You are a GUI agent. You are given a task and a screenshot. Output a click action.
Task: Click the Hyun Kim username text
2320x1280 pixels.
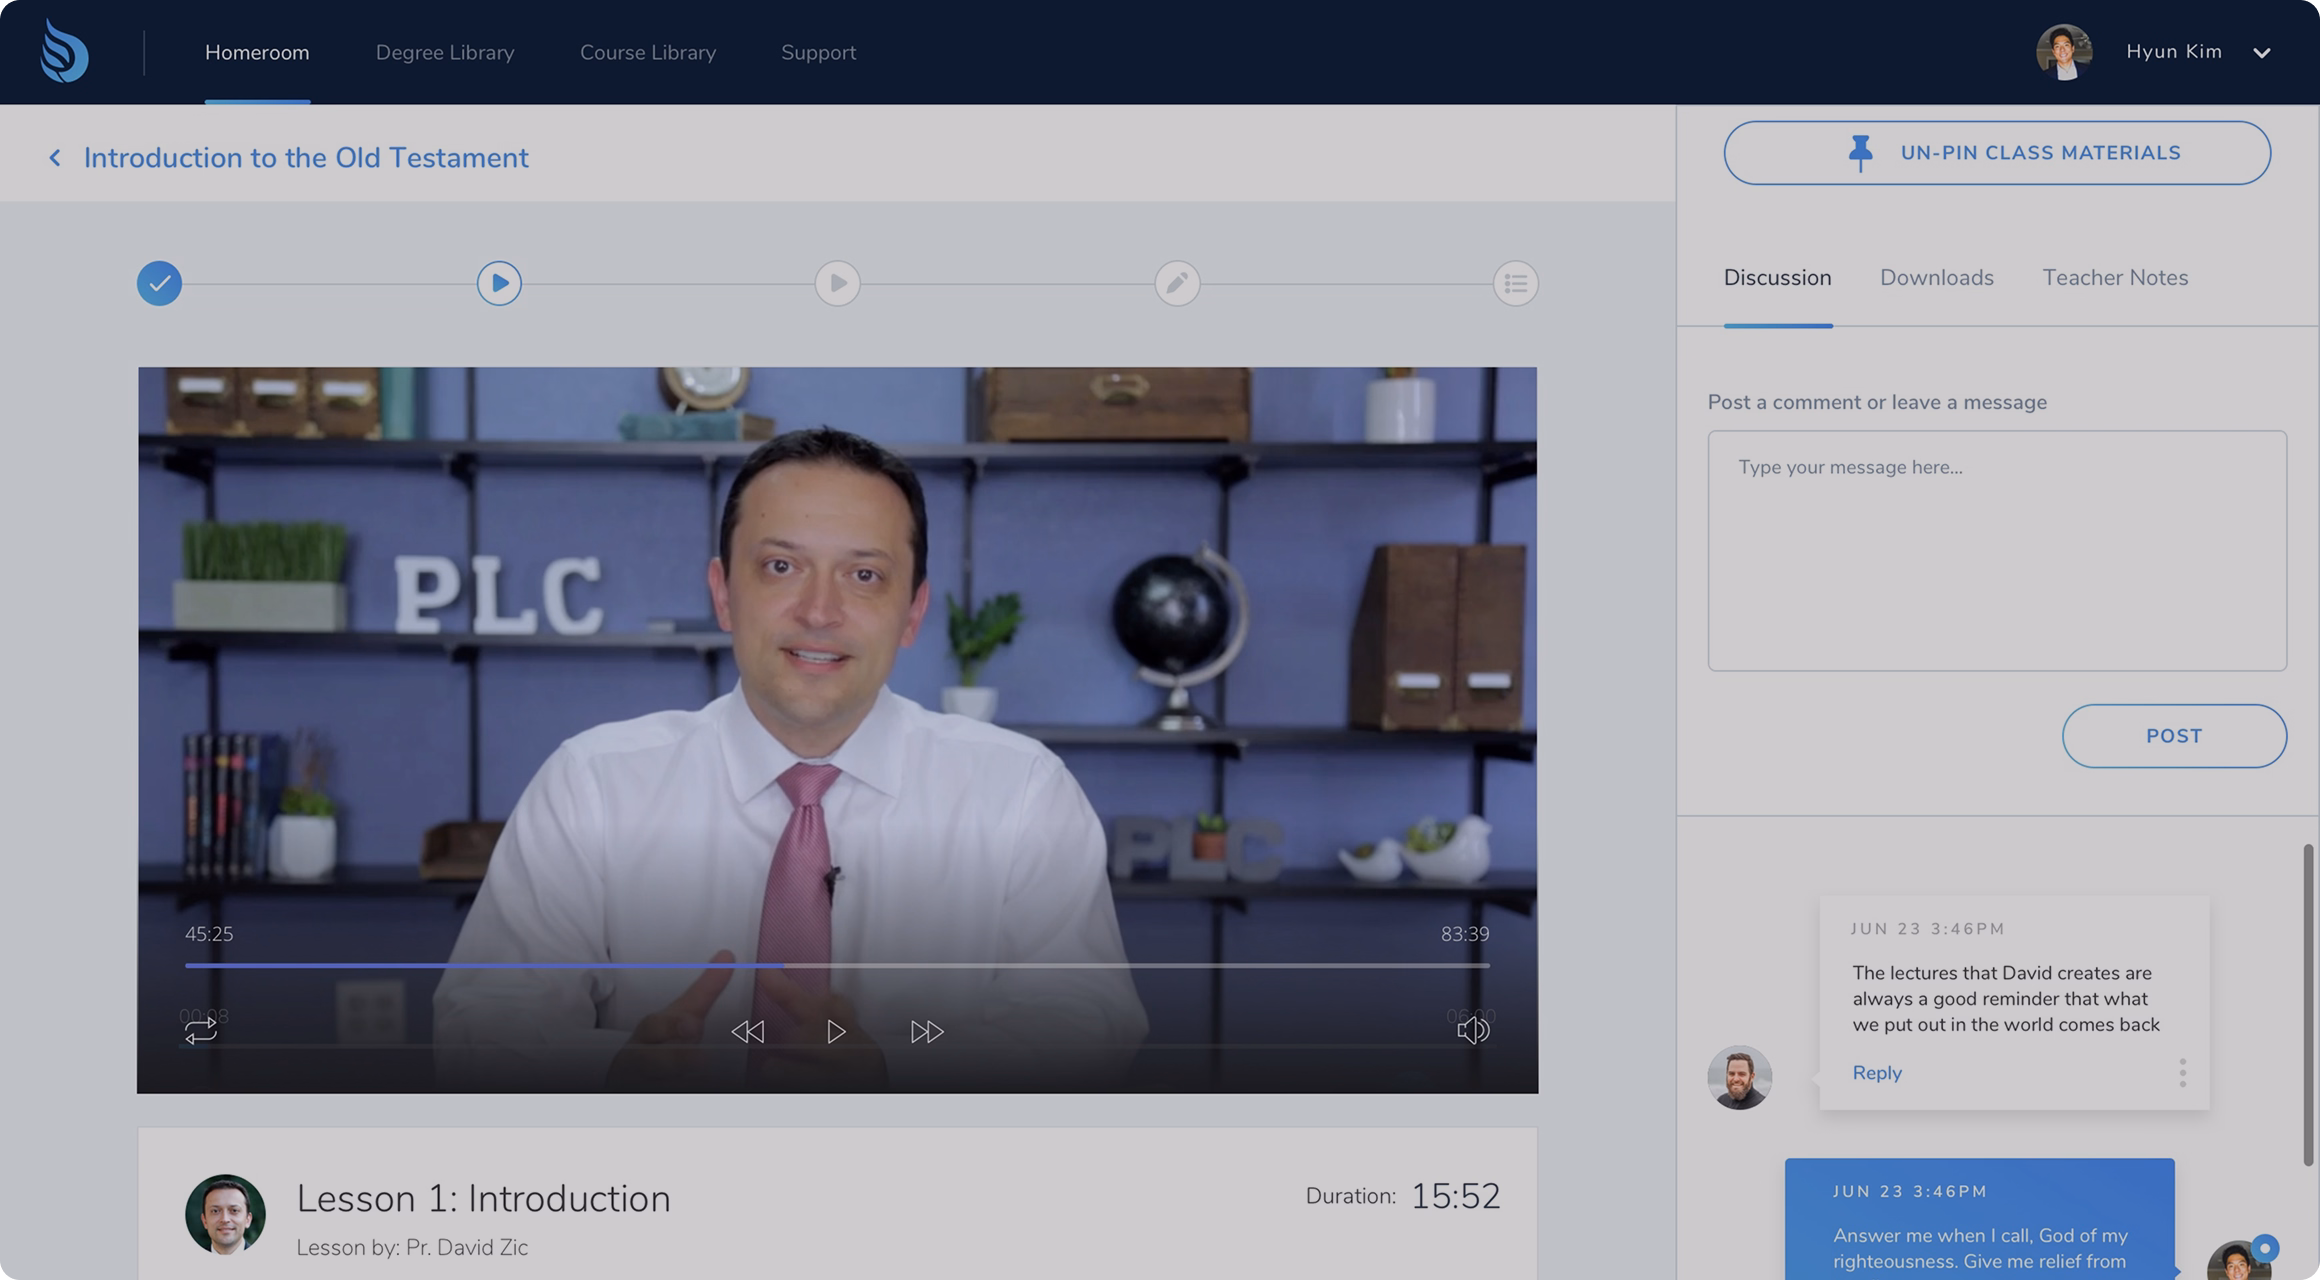coord(2174,52)
